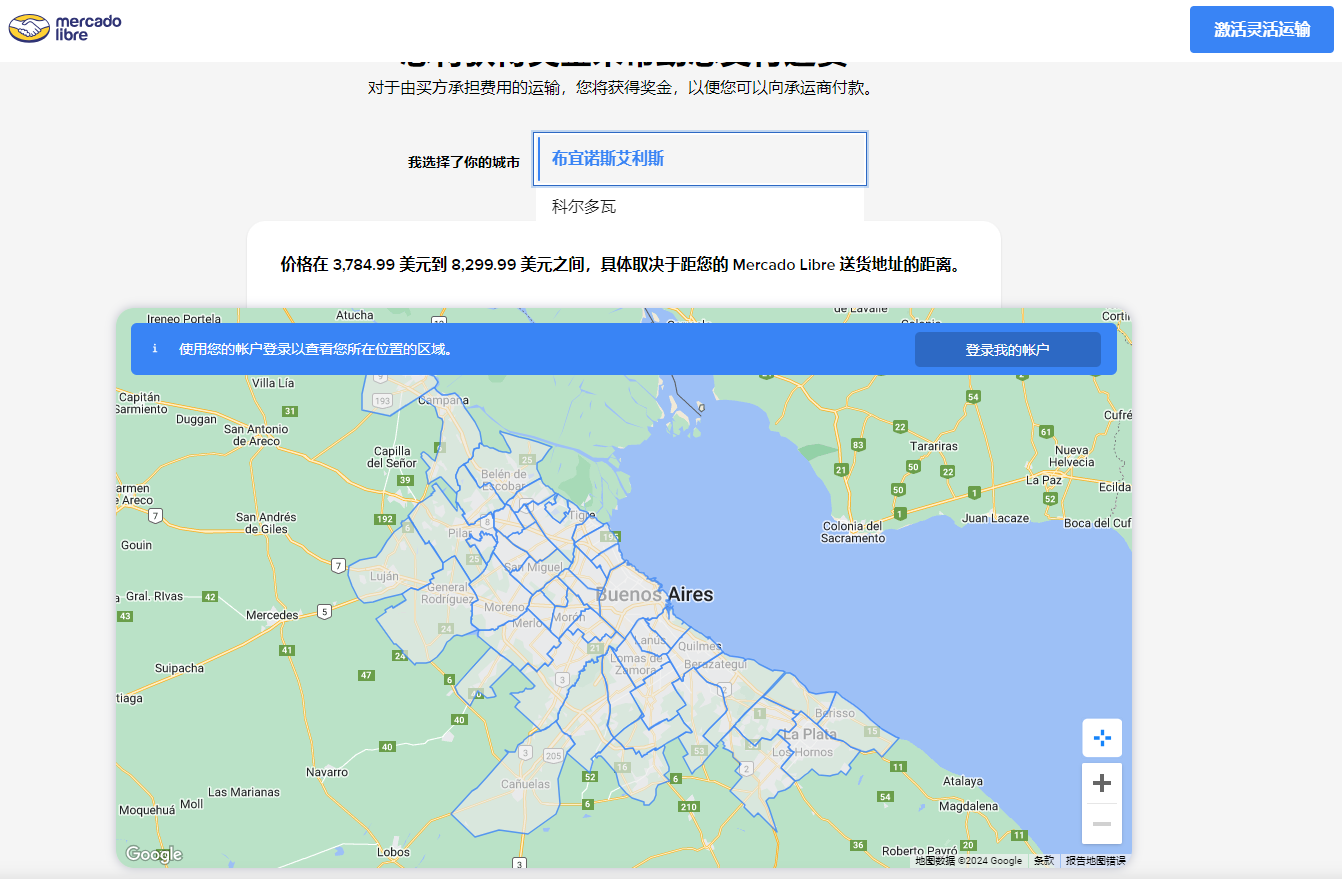Click the Nueva Helvecia map label
This screenshot has width=1342, height=879.
(x=1072, y=456)
